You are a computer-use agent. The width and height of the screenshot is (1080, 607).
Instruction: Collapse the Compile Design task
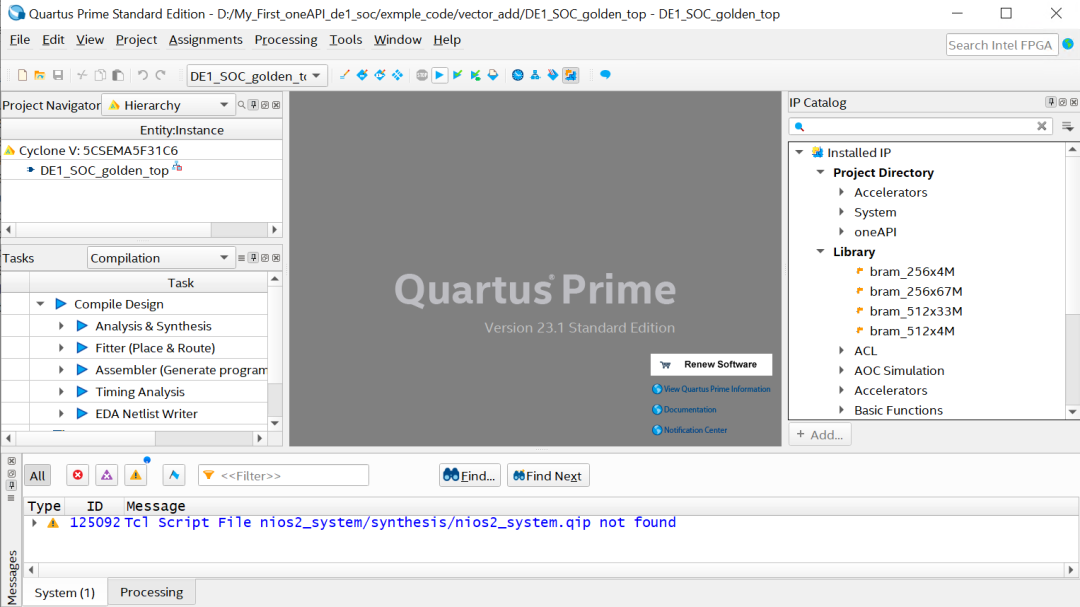tap(41, 304)
